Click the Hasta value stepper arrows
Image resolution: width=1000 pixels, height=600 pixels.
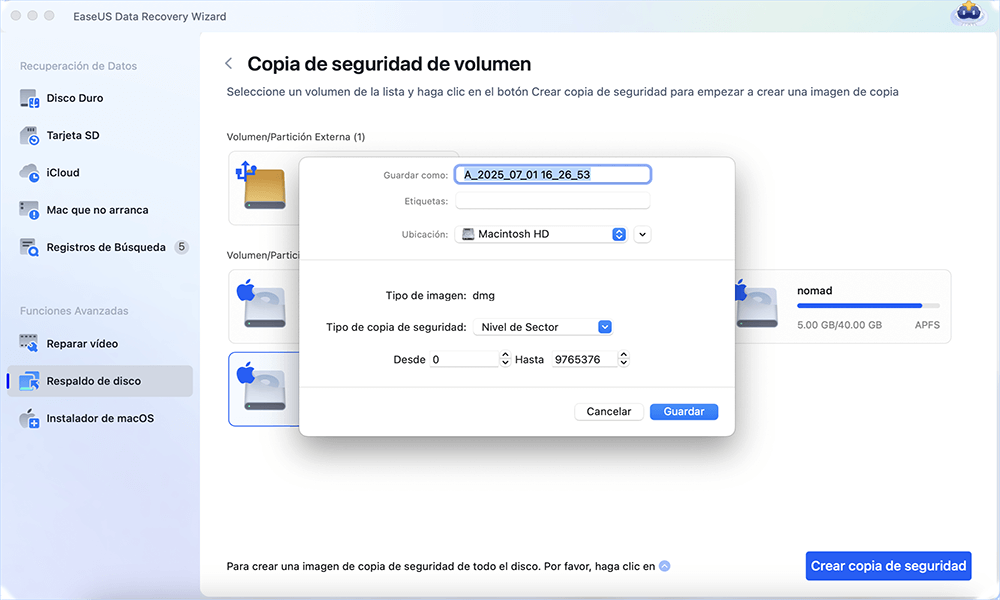pyautogui.click(x=624, y=359)
